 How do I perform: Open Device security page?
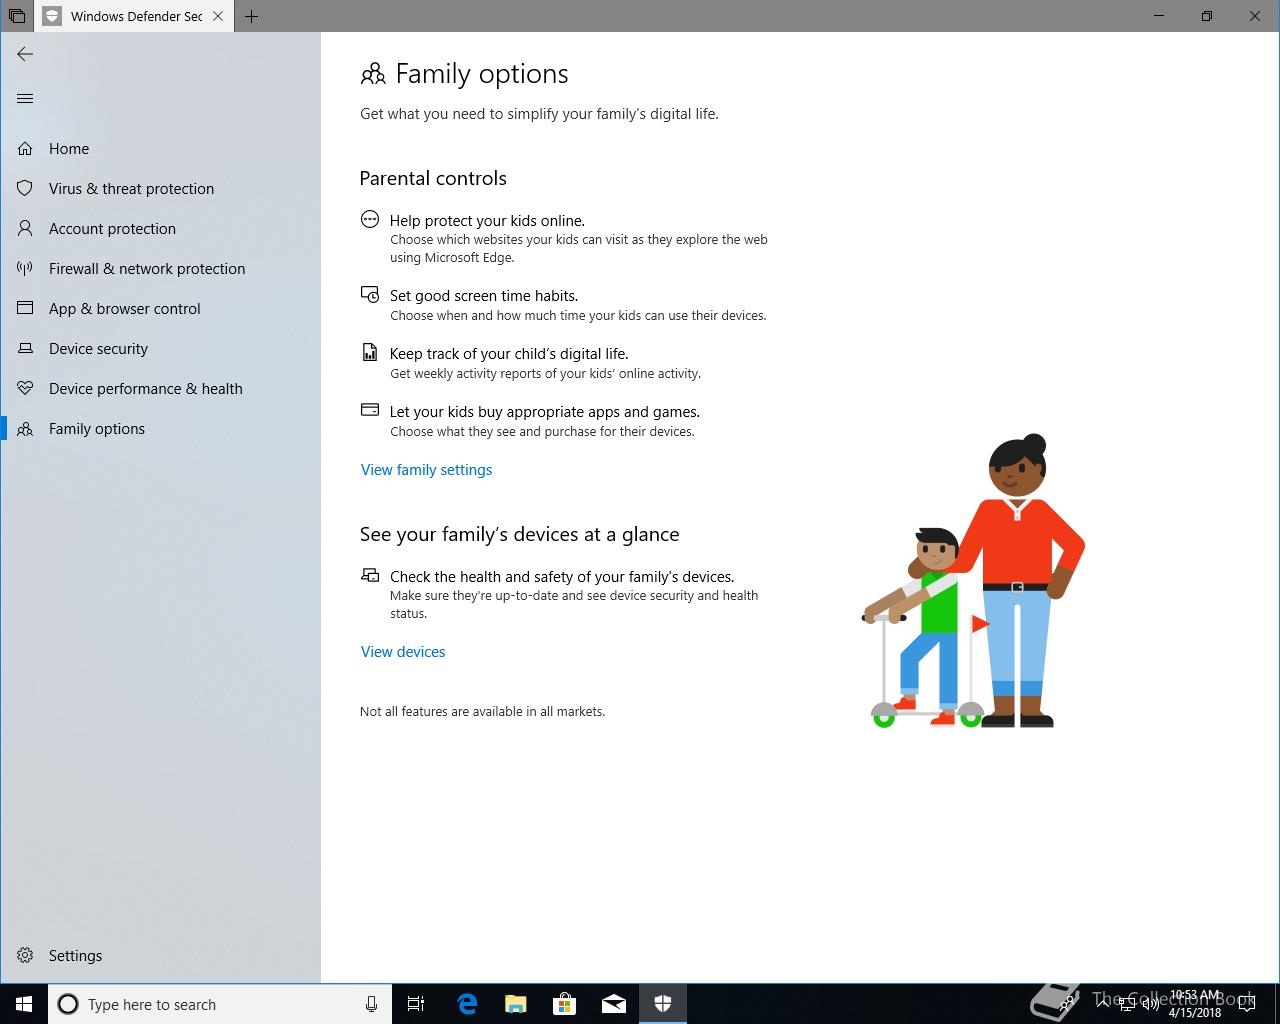pos(160,348)
